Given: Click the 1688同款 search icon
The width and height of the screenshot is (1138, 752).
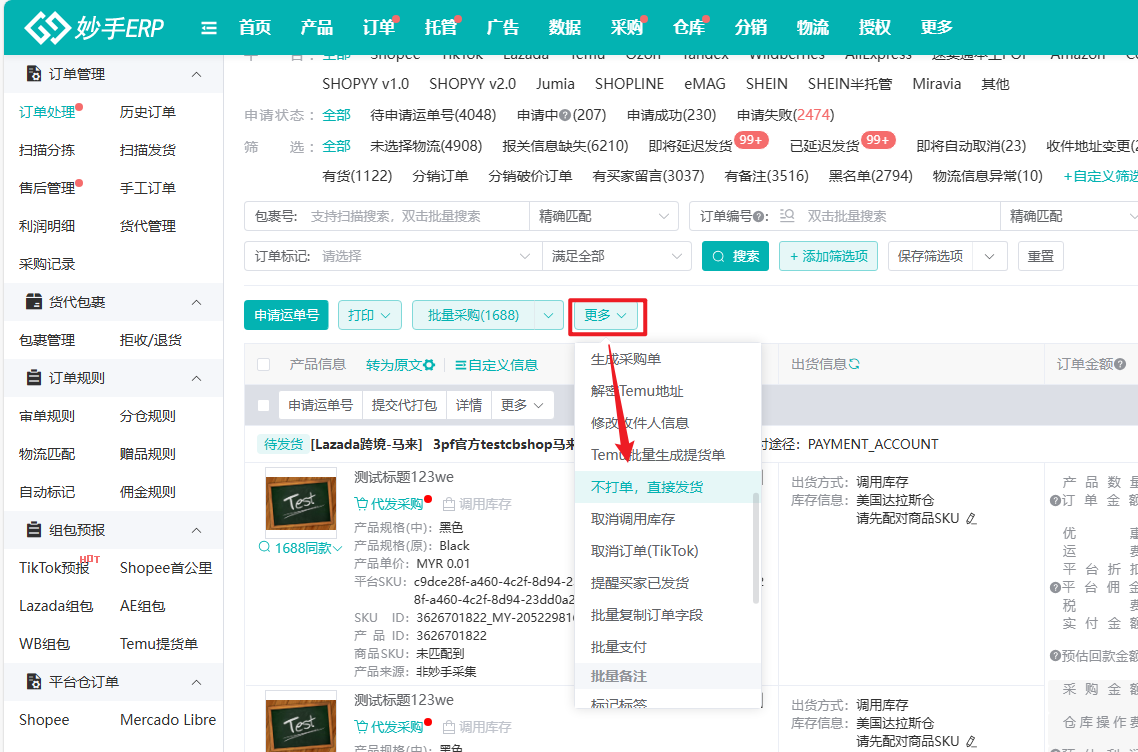Looking at the screenshot, I should pyautogui.click(x=265, y=547).
